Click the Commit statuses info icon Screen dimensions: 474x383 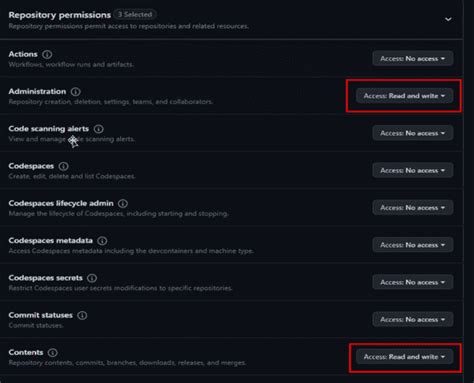point(82,315)
